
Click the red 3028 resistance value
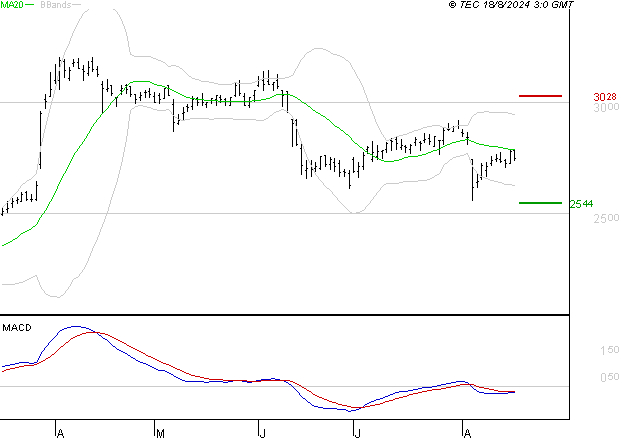click(x=605, y=97)
